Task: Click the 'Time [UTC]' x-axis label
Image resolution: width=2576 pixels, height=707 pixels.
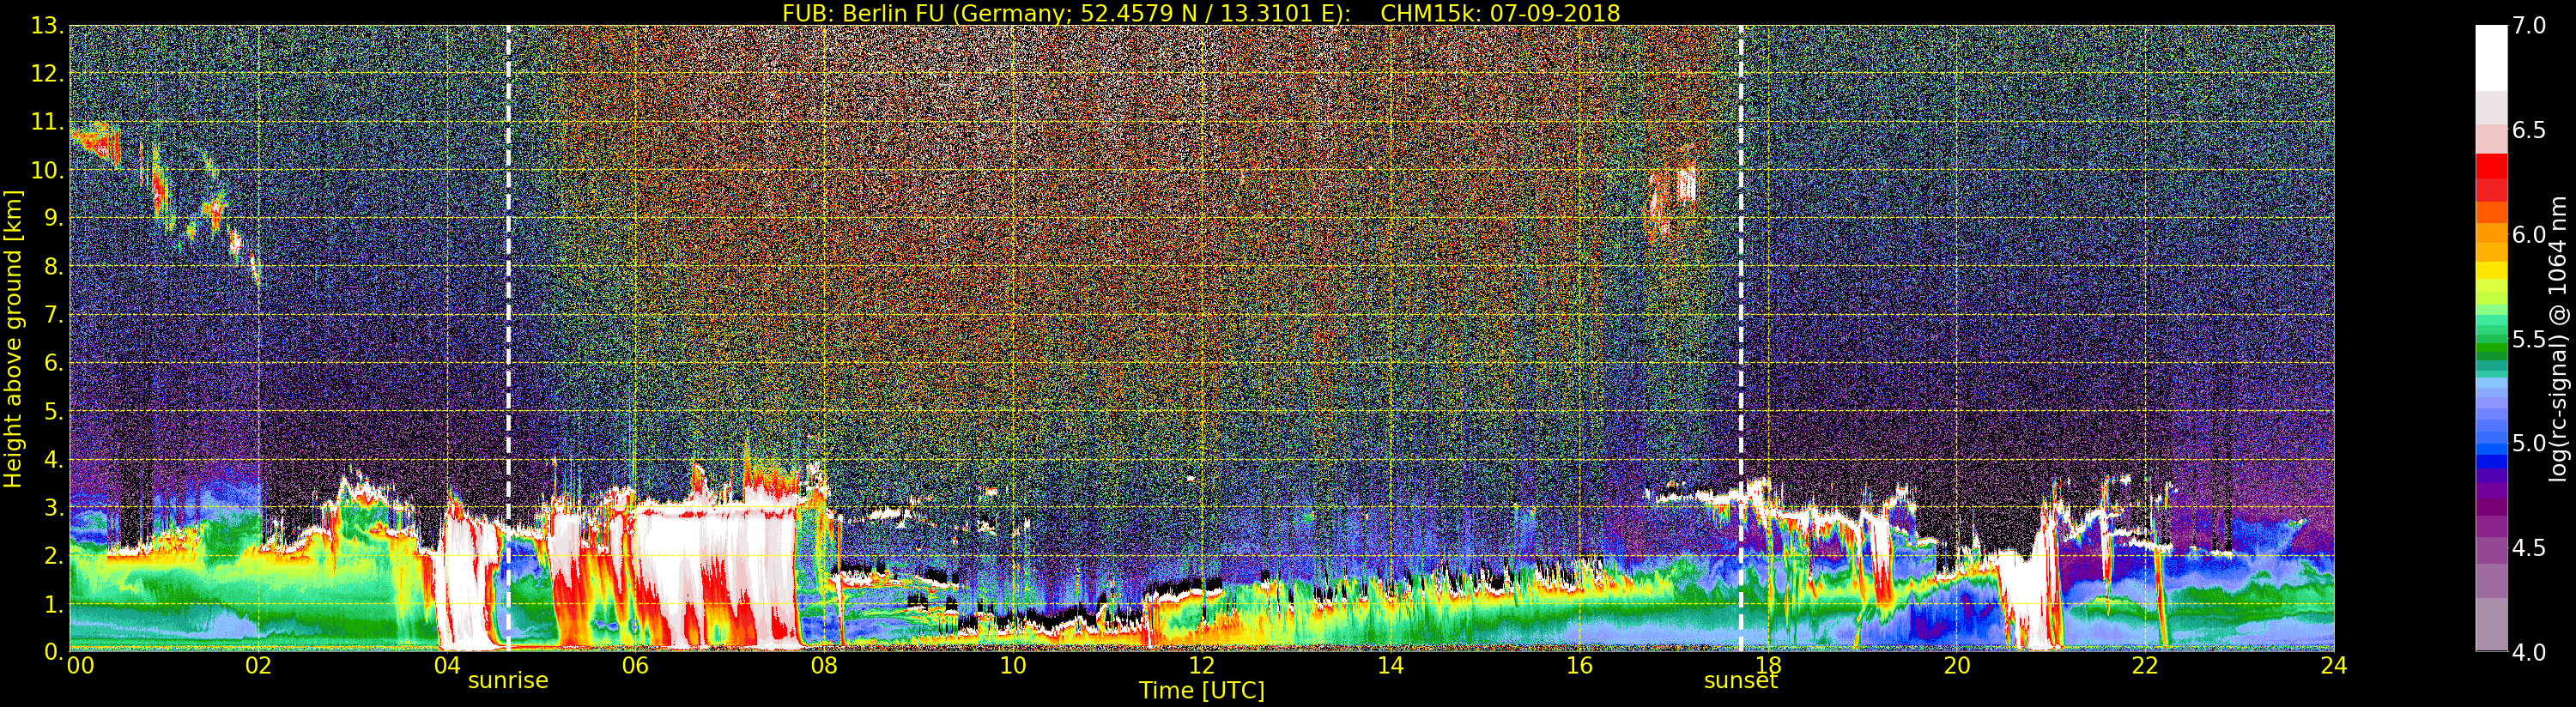Action: pos(1201,691)
